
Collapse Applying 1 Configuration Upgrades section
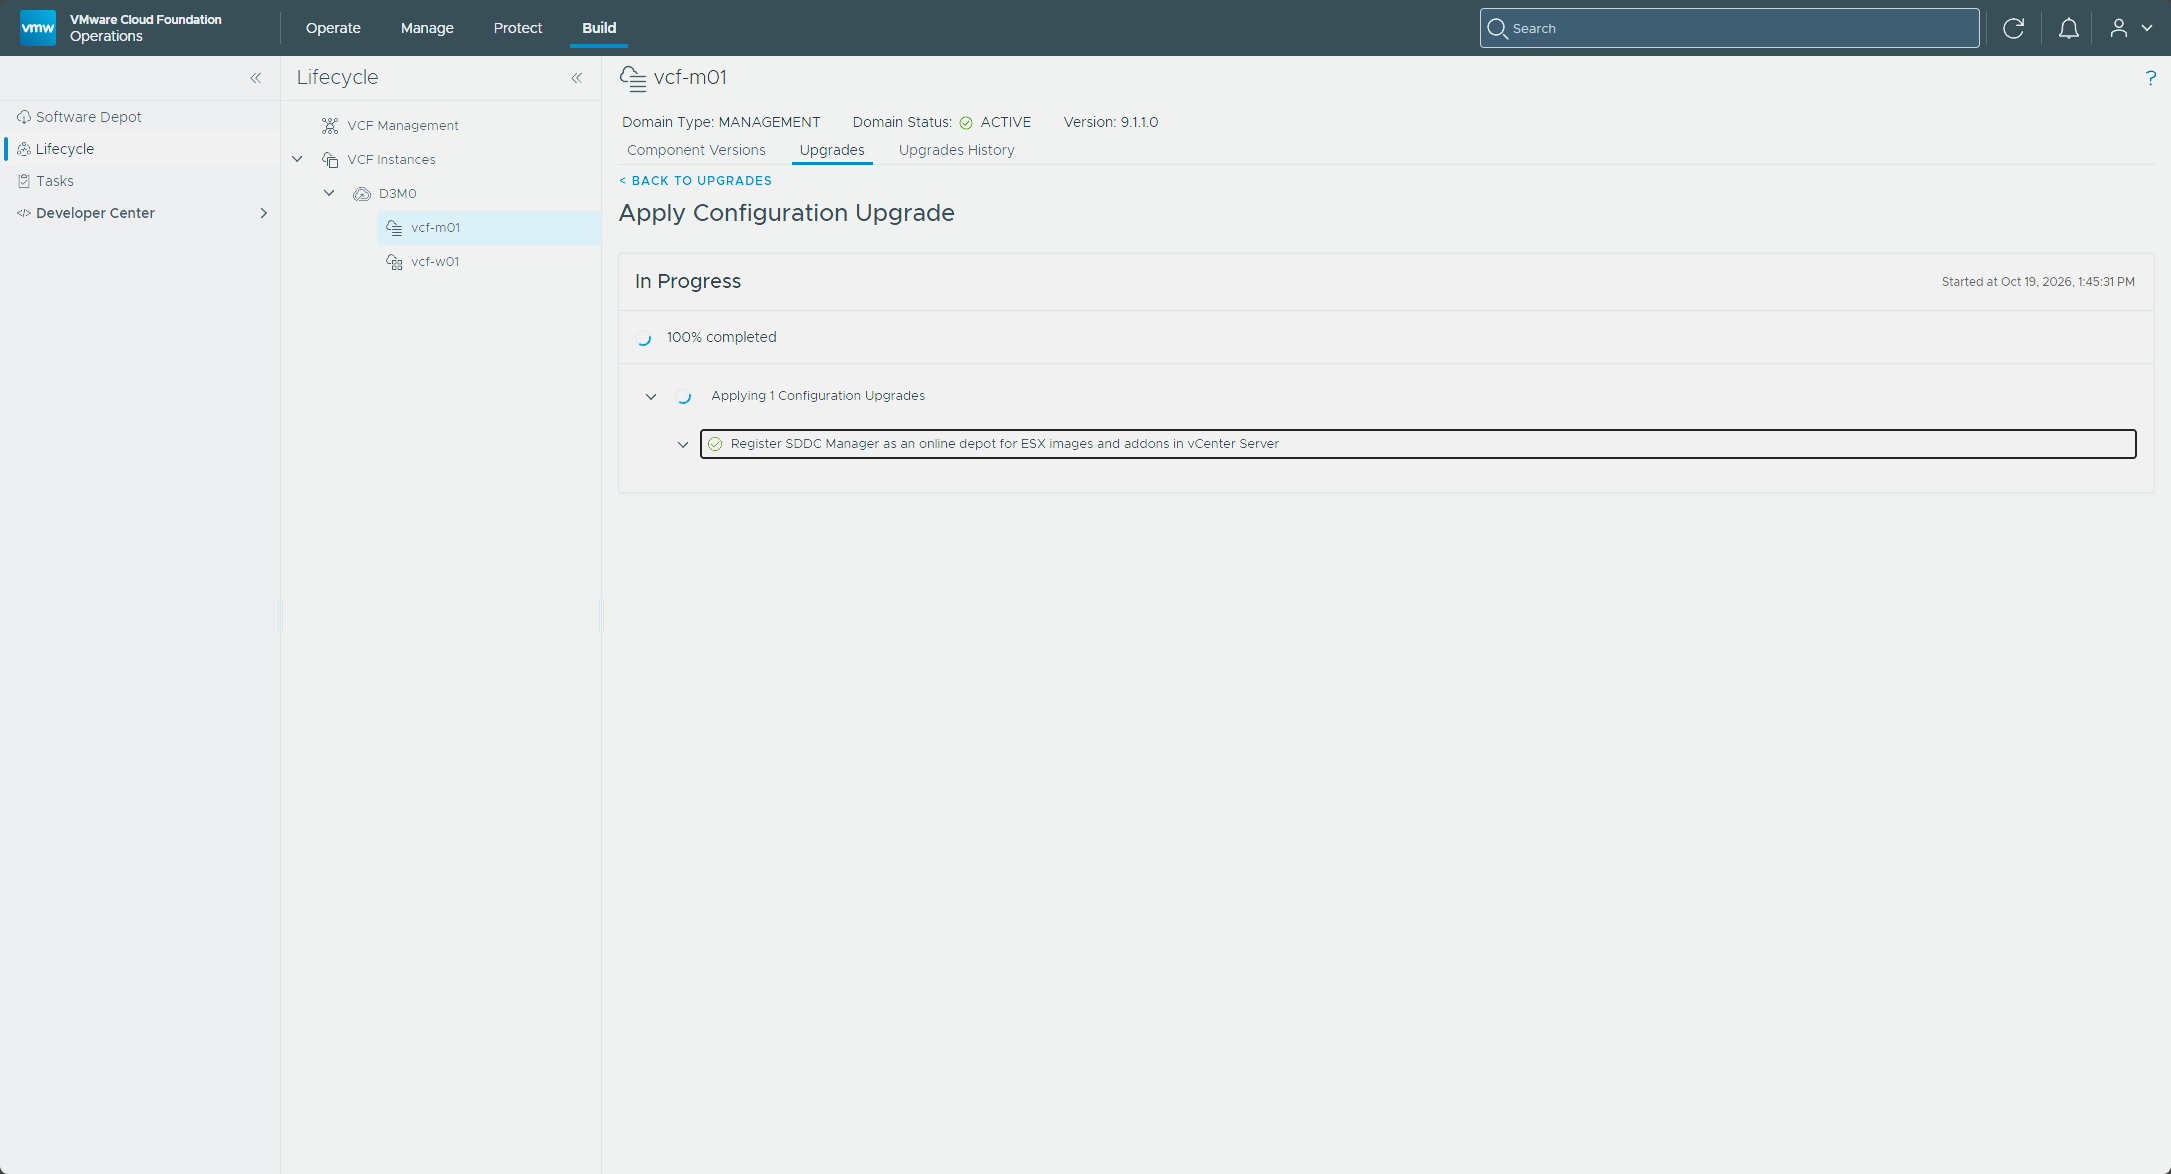tap(651, 397)
